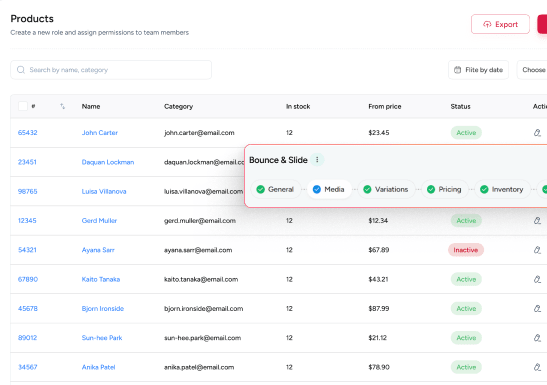This screenshot has height=385, width=547.
Task: Open product ID 23451 link
Action: click(x=27, y=162)
